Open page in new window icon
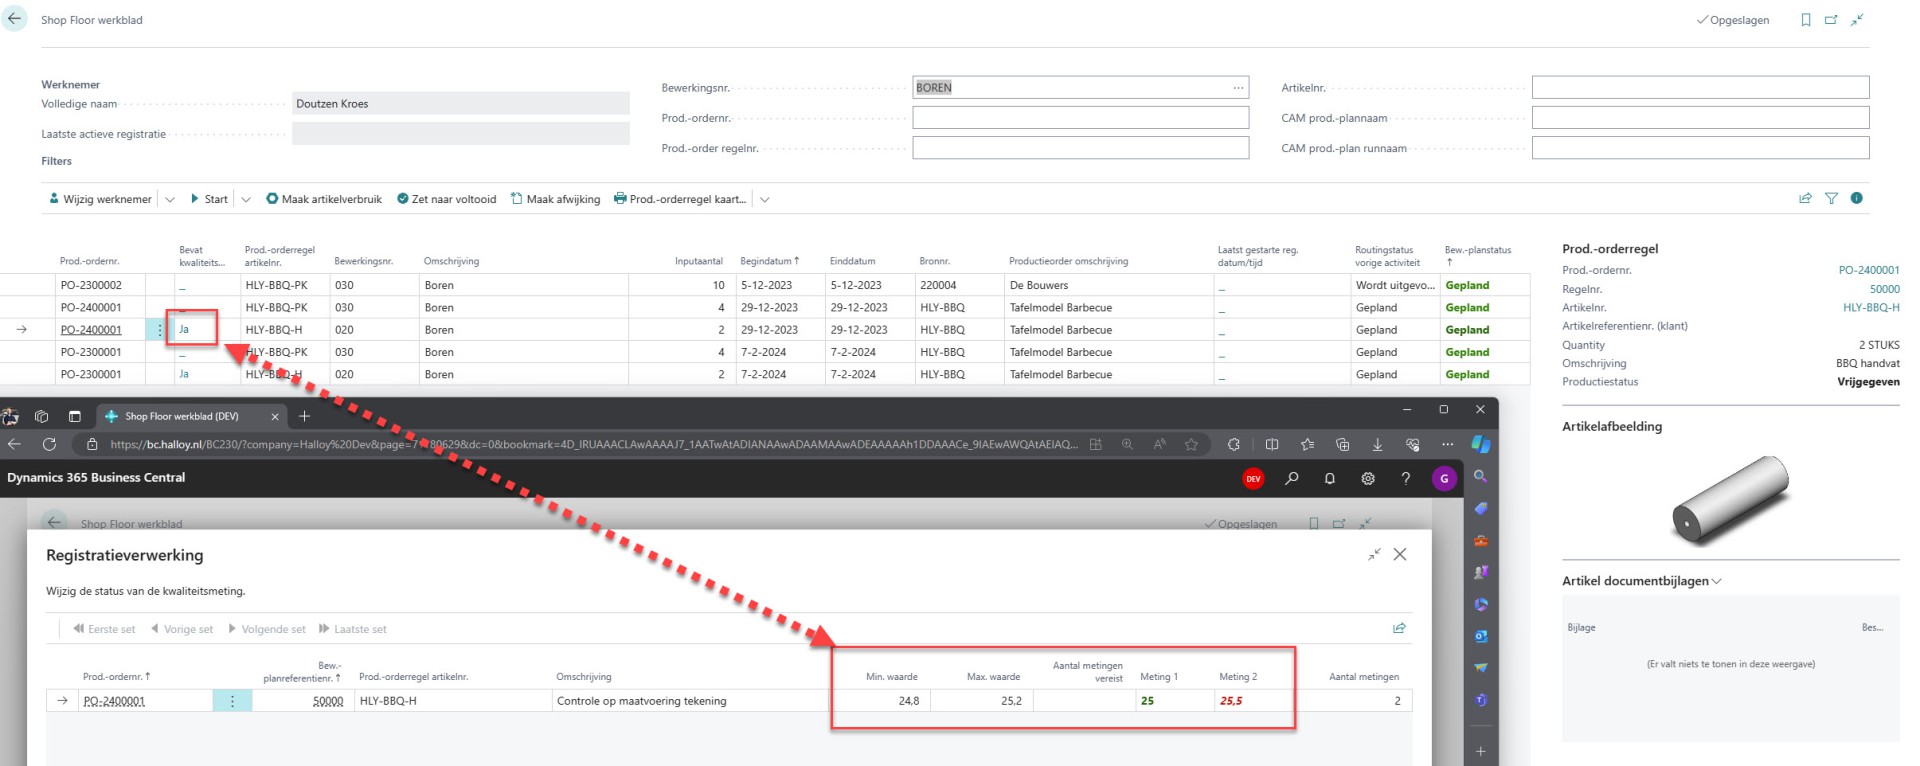 [x=1831, y=20]
